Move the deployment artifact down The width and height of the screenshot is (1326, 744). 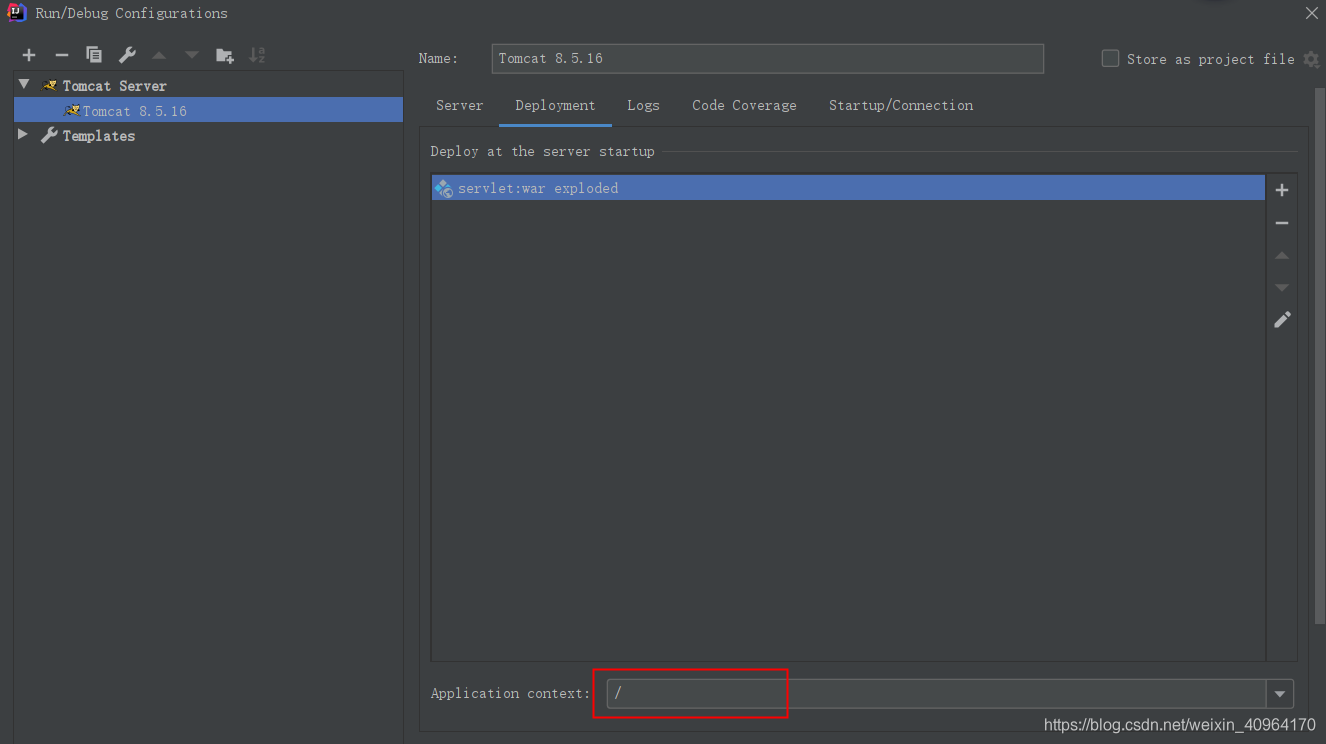pos(1282,288)
